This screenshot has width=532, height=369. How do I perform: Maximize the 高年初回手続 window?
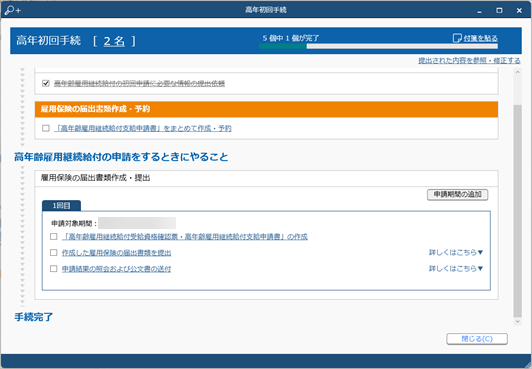pyautogui.click(x=499, y=11)
